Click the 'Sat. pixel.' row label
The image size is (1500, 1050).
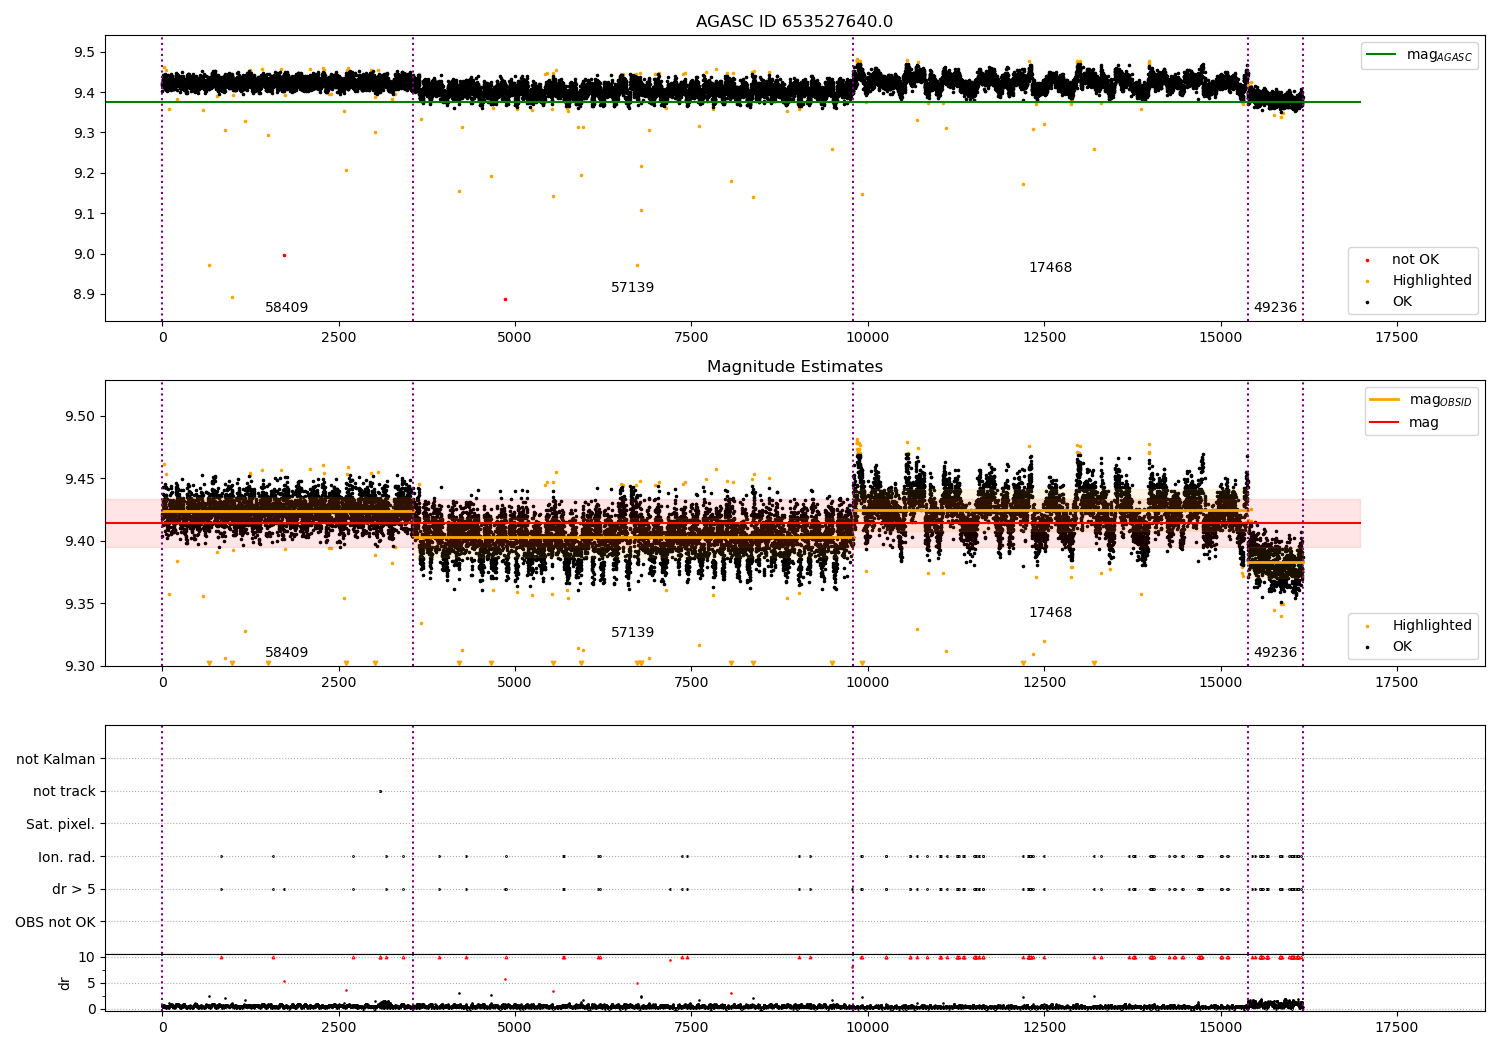point(61,824)
